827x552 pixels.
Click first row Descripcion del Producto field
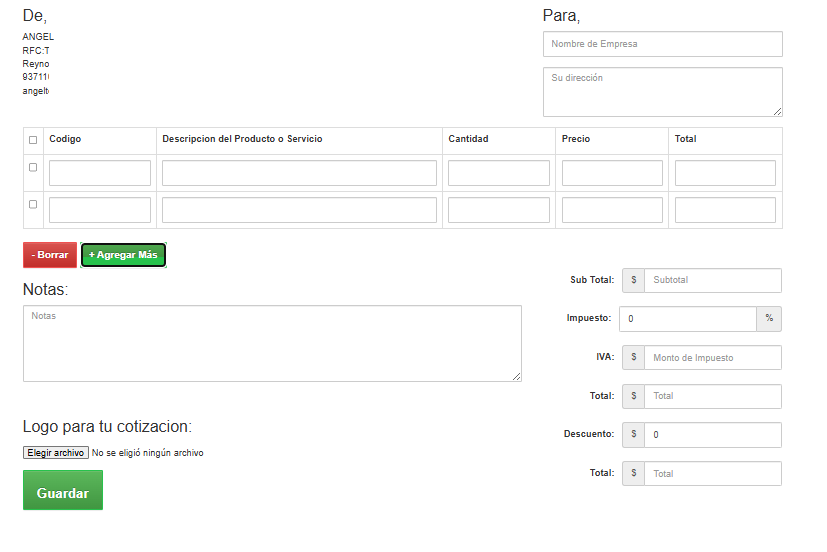(x=299, y=173)
